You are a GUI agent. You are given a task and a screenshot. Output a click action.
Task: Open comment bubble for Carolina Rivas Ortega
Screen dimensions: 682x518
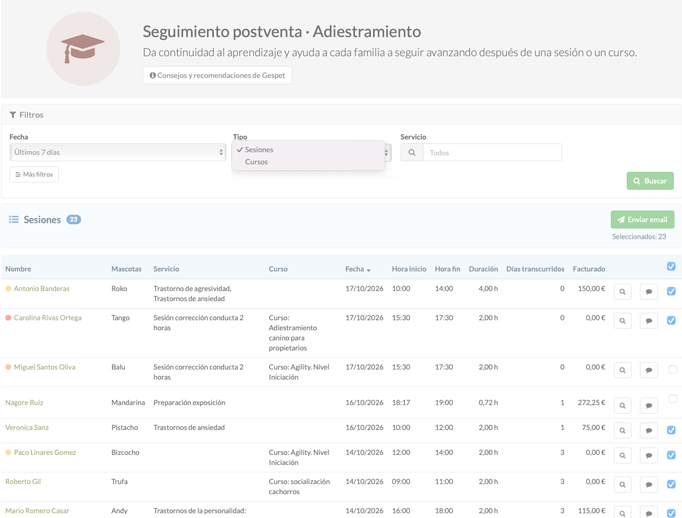649,321
